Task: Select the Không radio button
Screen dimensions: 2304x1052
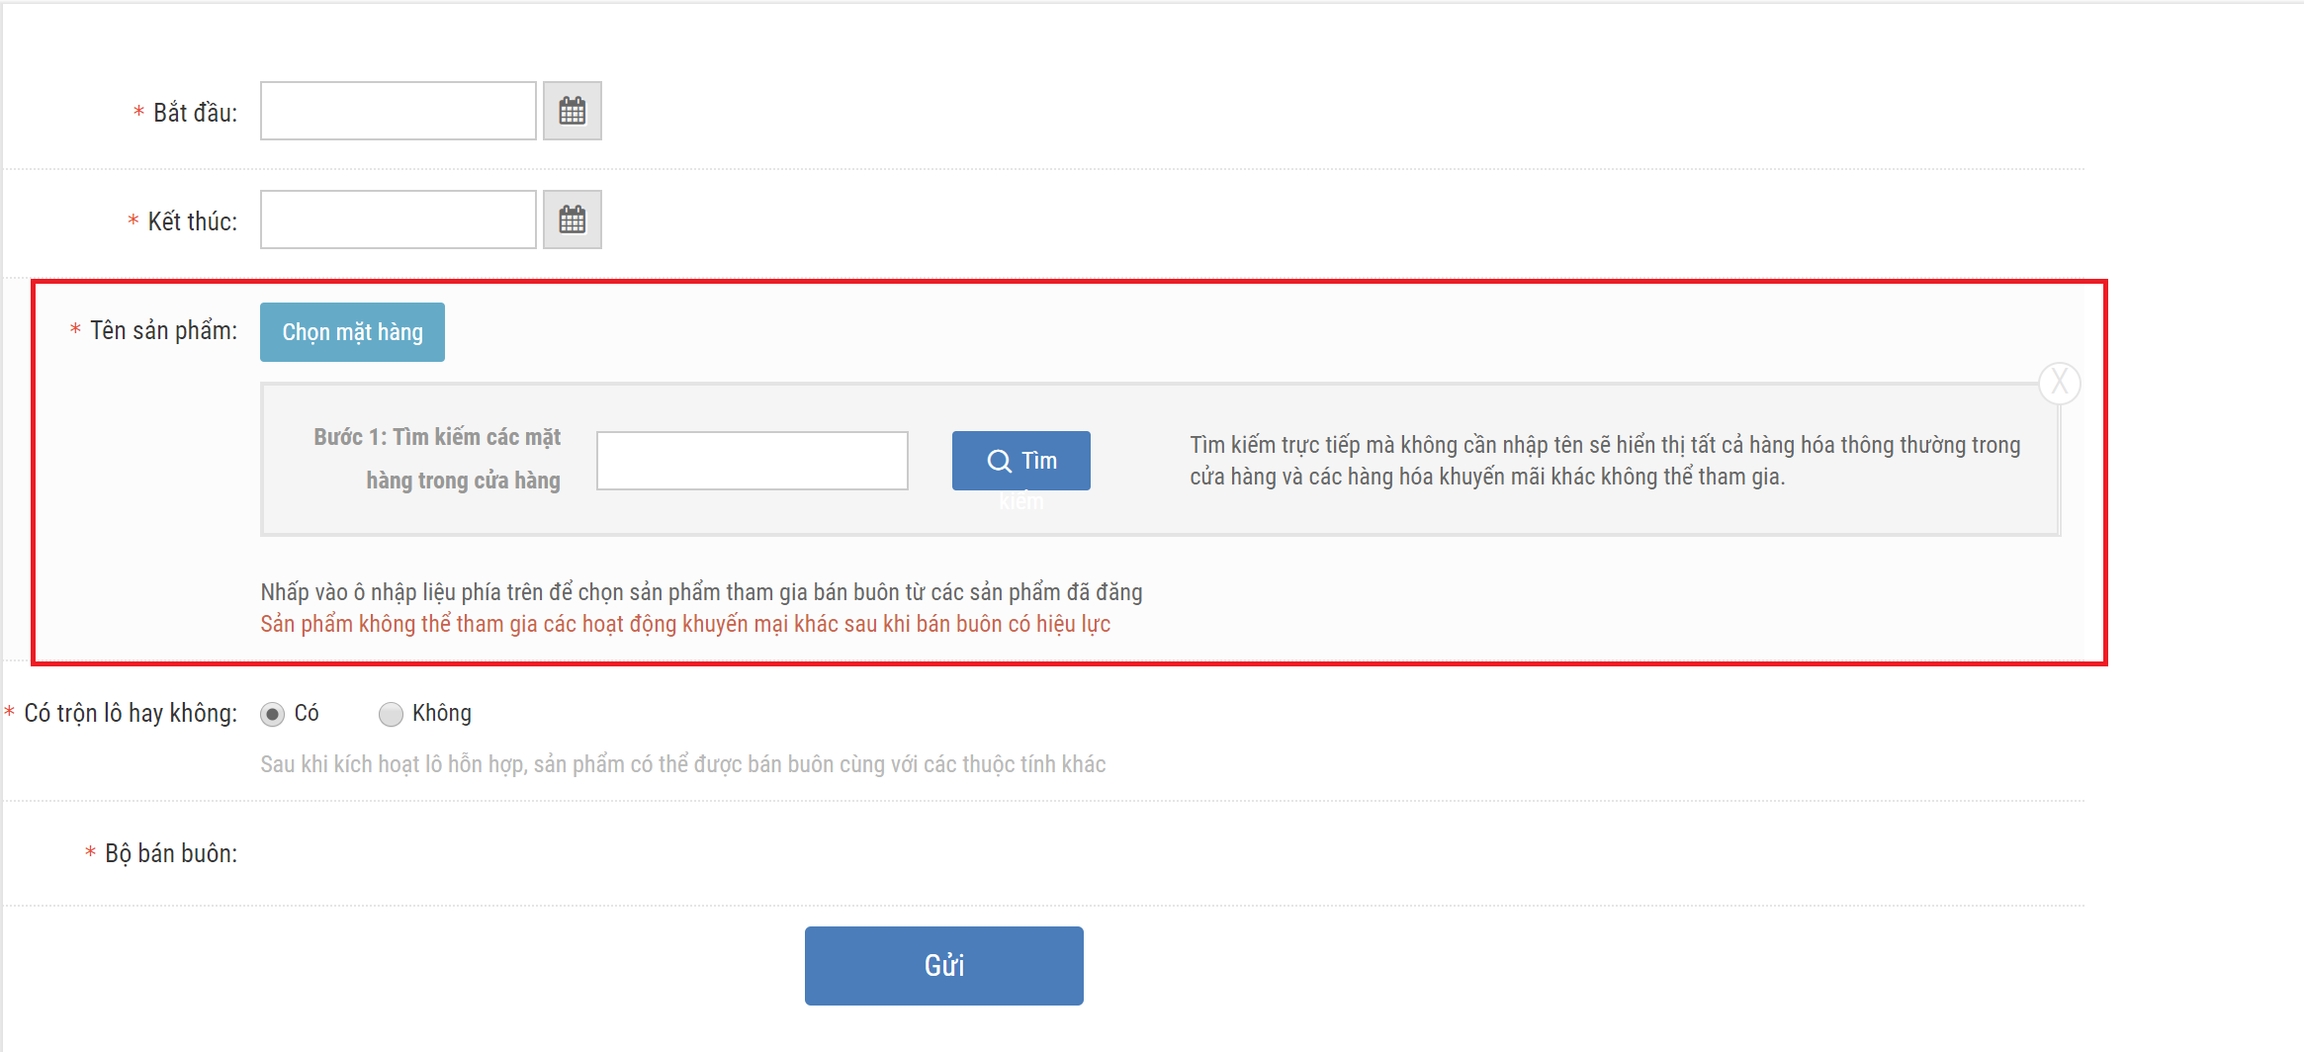Action: tap(390, 714)
